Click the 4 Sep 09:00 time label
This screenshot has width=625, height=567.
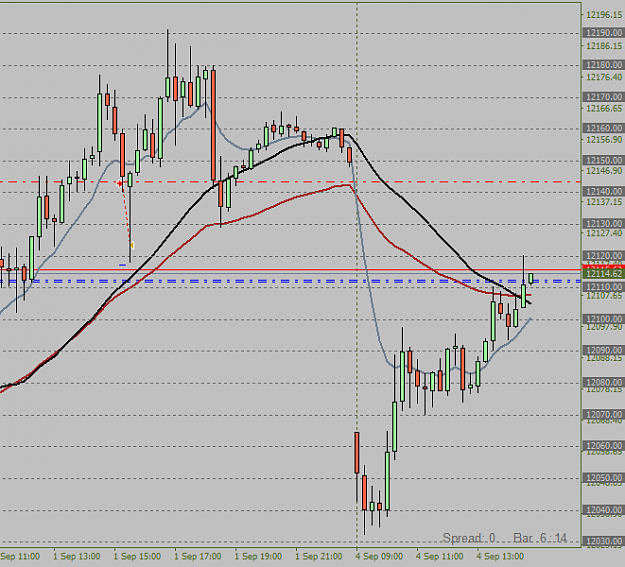379,556
